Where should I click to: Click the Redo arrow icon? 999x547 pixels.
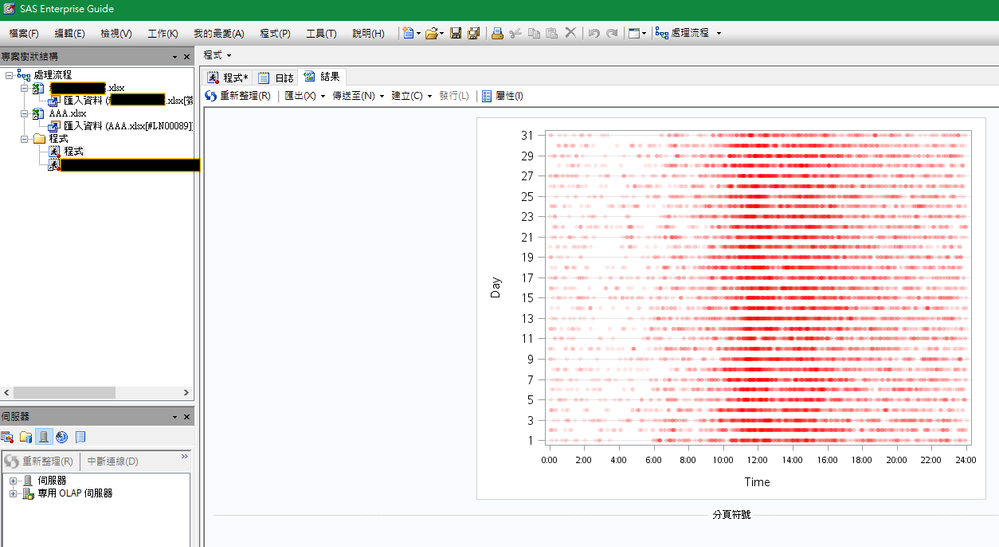pyautogui.click(x=612, y=33)
